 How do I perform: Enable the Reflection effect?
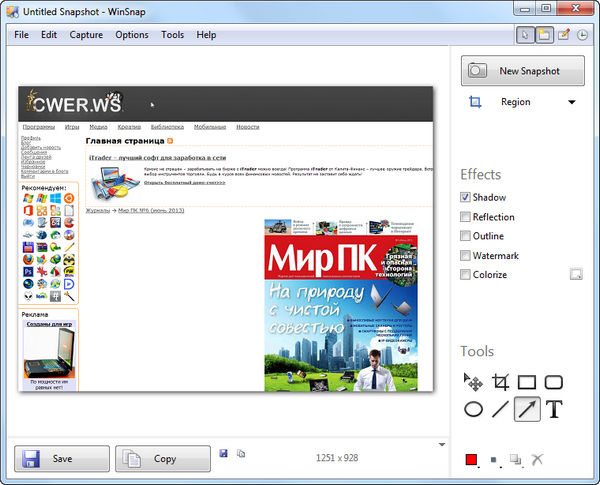466,217
